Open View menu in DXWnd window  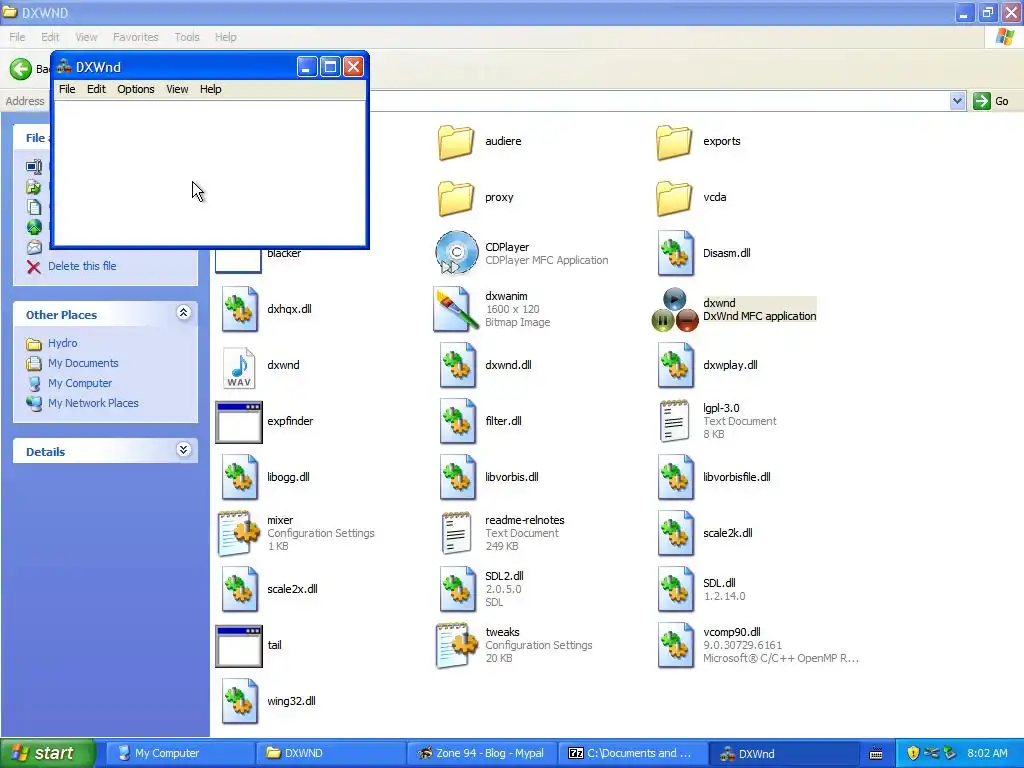coord(177,89)
